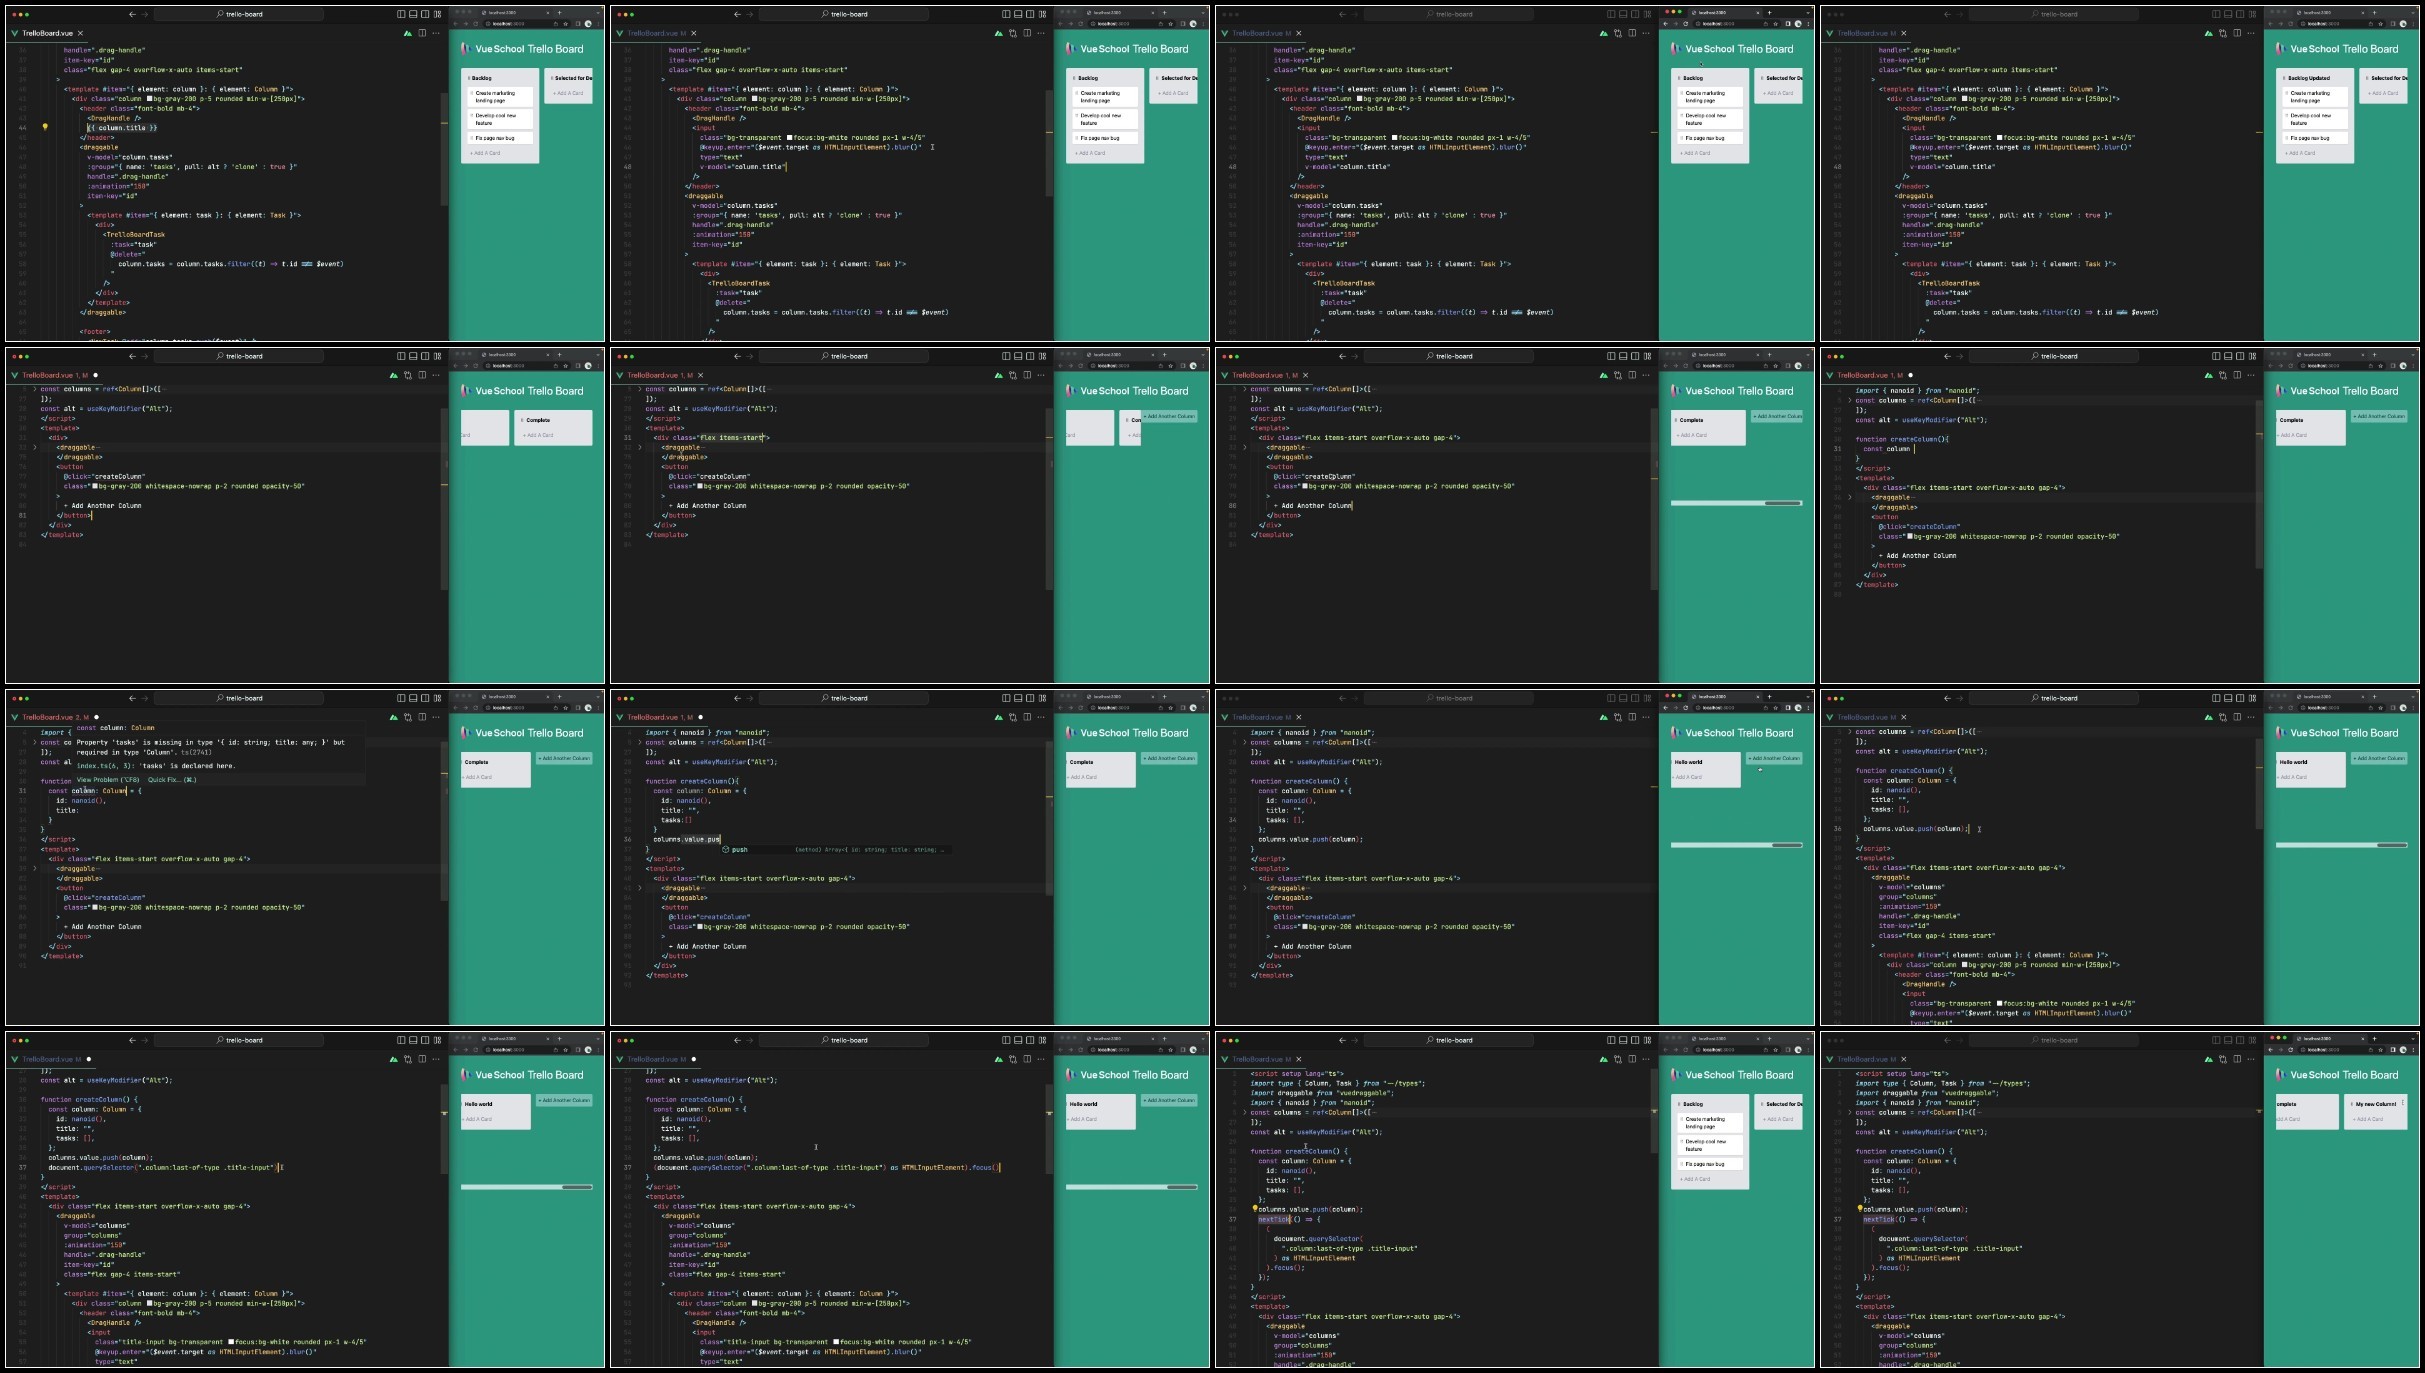
Task: Click "Property 'tasks' is missing" error message
Action: pos(211,747)
